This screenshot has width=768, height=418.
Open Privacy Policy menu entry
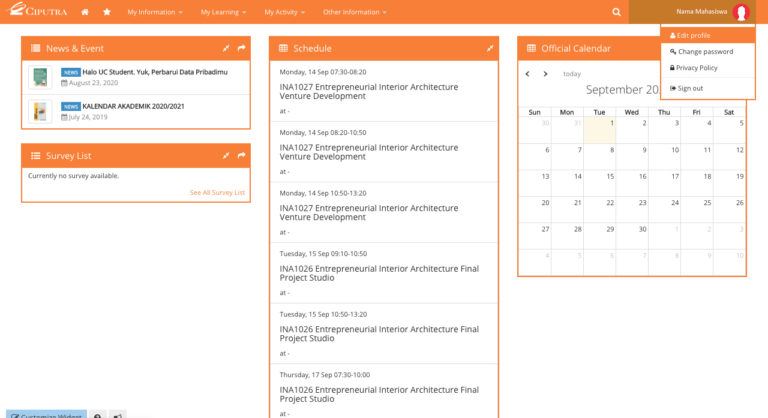[x=708, y=68]
